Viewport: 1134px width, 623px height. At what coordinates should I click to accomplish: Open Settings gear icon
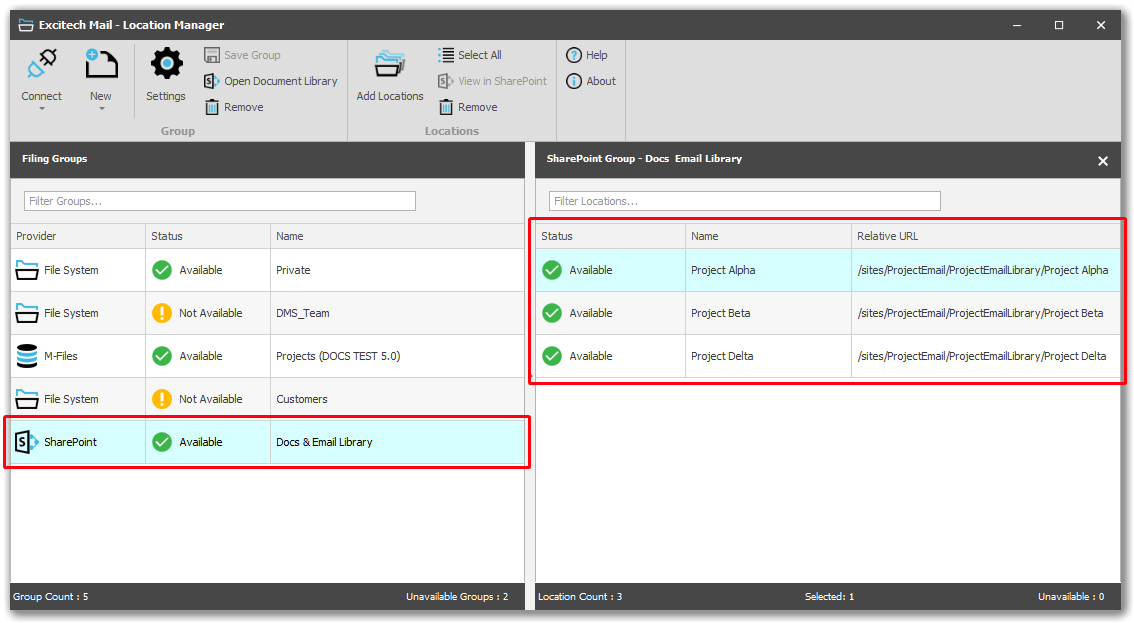[x=166, y=66]
